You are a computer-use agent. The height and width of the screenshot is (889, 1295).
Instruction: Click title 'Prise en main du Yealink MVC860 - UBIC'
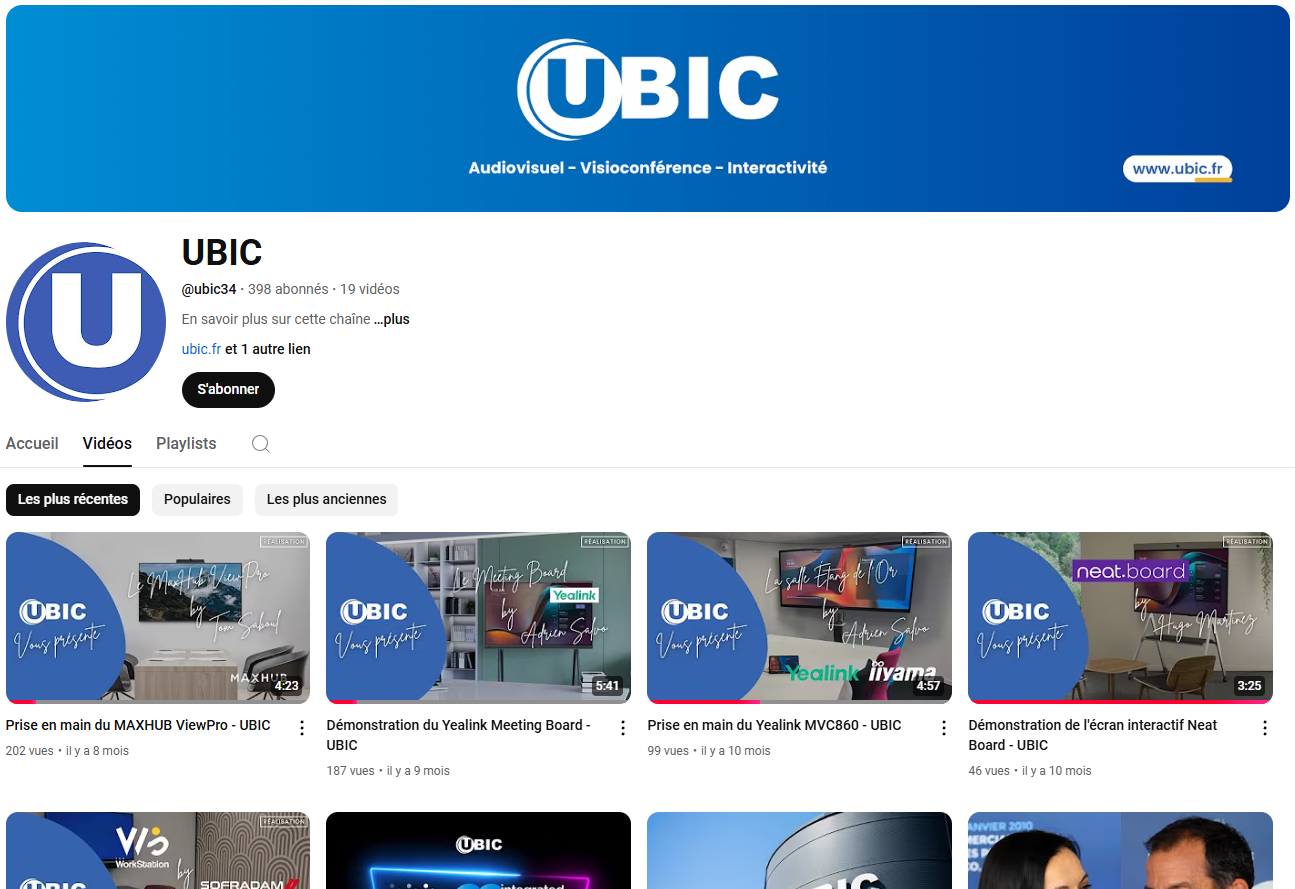point(774,725)
